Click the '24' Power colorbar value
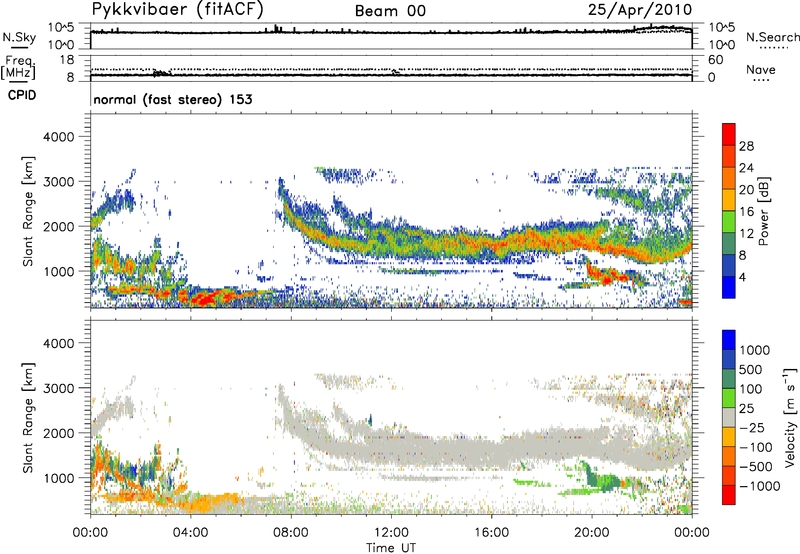The height and width of the screenshot is (554, 800). tap(746, 168)
